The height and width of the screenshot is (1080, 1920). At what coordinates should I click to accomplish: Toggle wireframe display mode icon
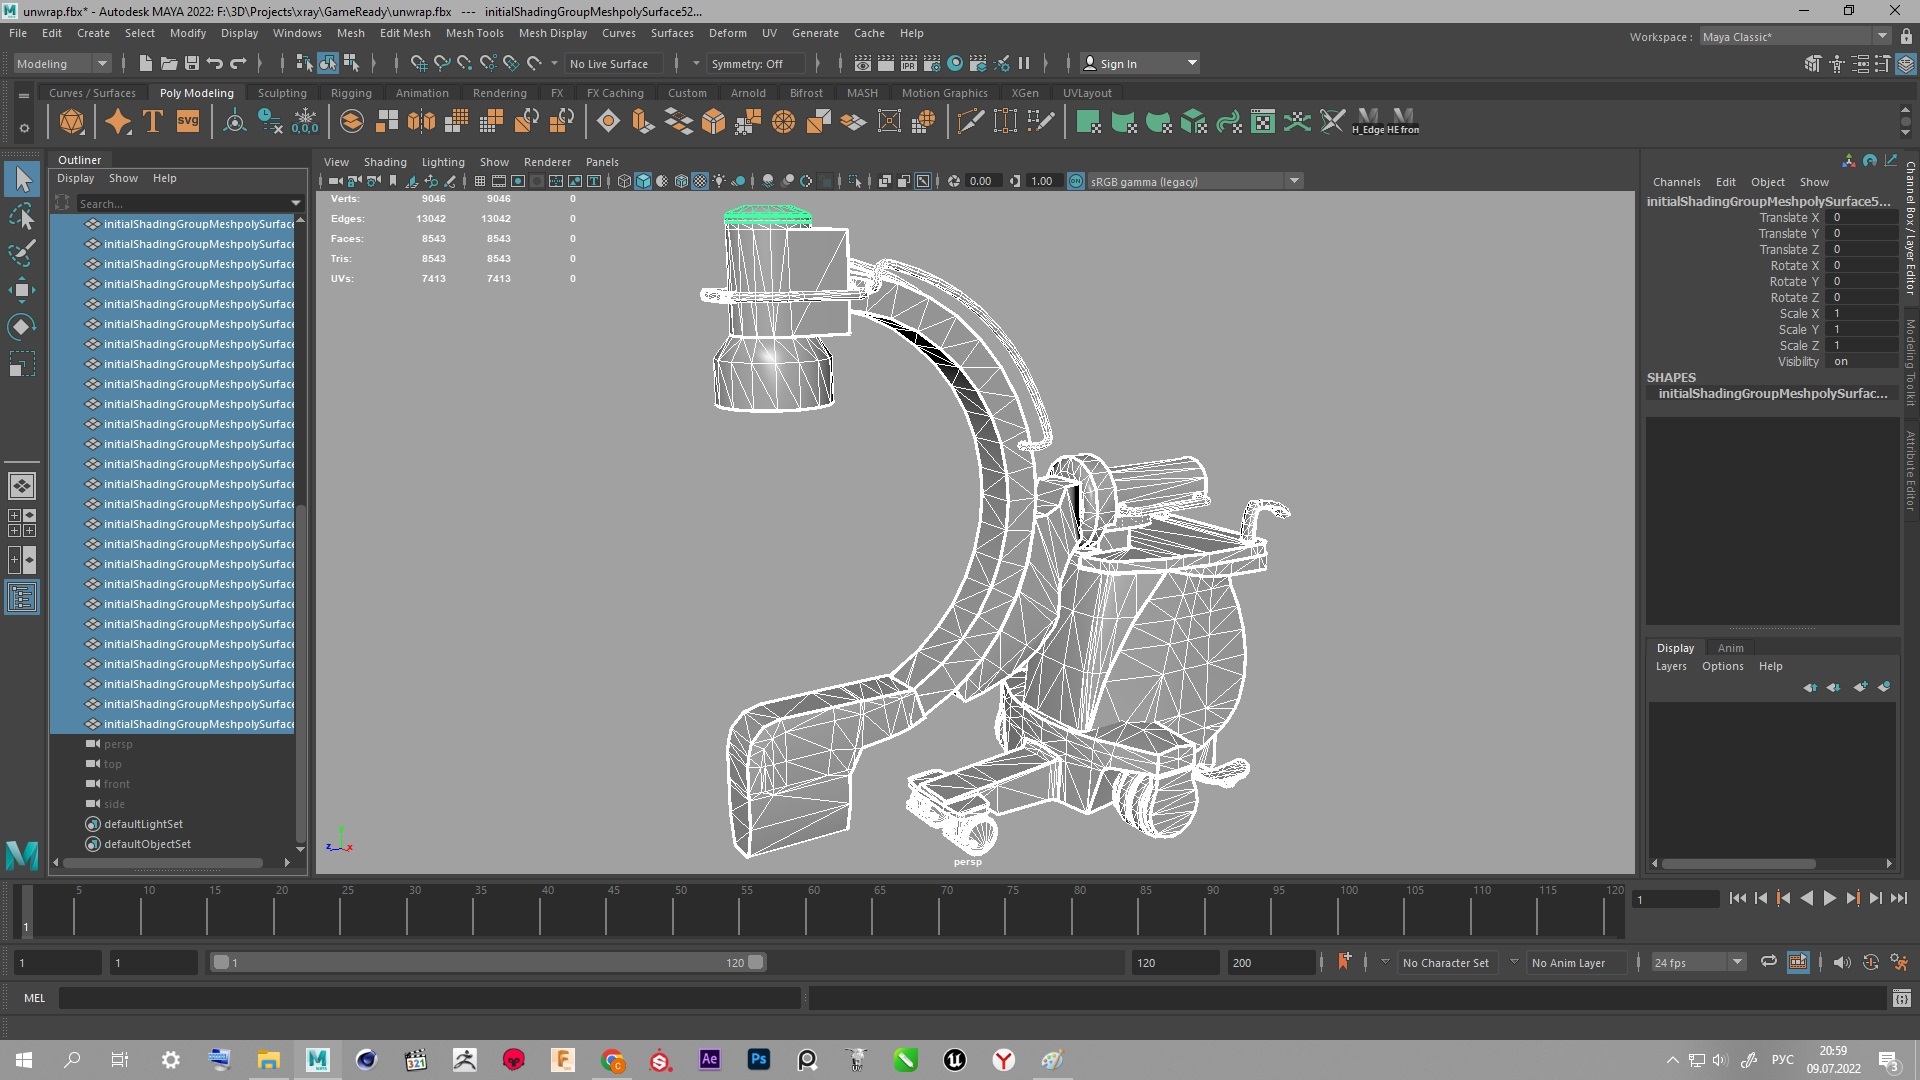[621, 181]
